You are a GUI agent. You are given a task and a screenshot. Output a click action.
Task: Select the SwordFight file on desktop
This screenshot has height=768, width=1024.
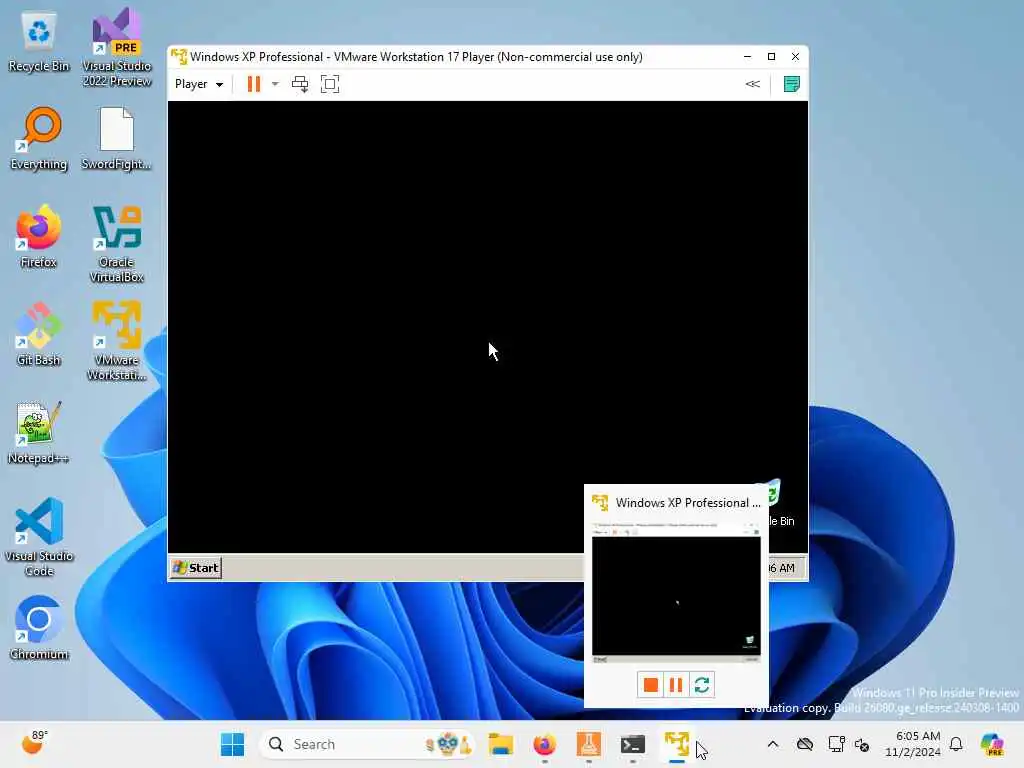(117, 138)
